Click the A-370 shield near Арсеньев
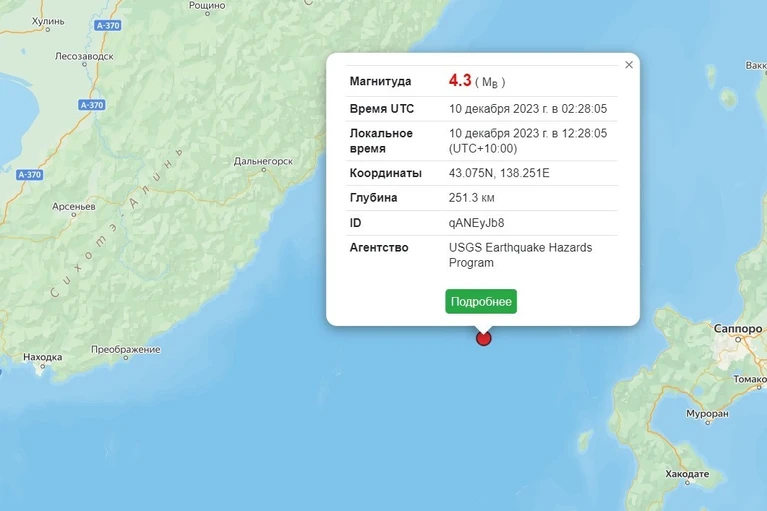Viewport: 767px width, 511px height. 30,175
